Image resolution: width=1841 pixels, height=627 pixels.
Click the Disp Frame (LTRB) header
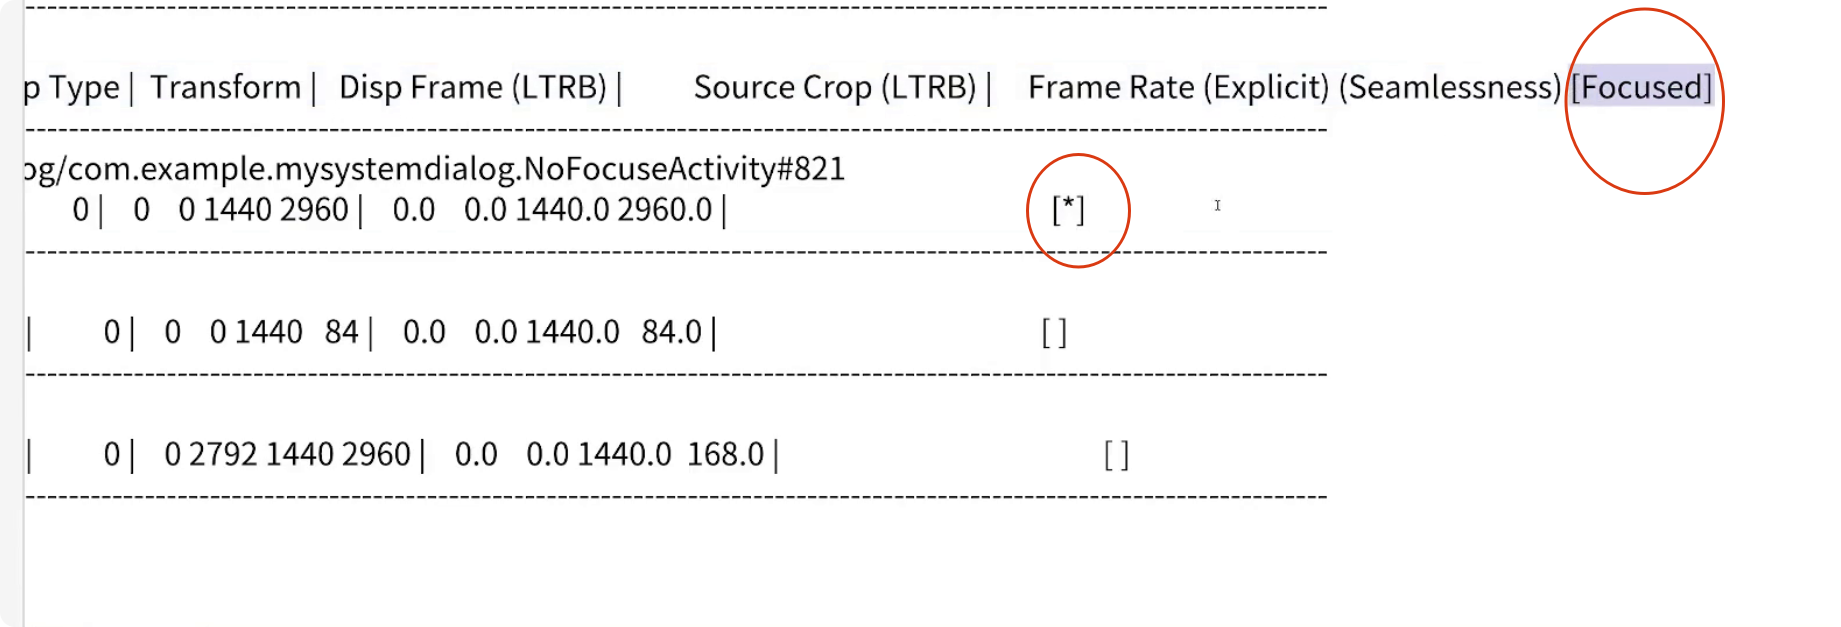pos(473,88)
